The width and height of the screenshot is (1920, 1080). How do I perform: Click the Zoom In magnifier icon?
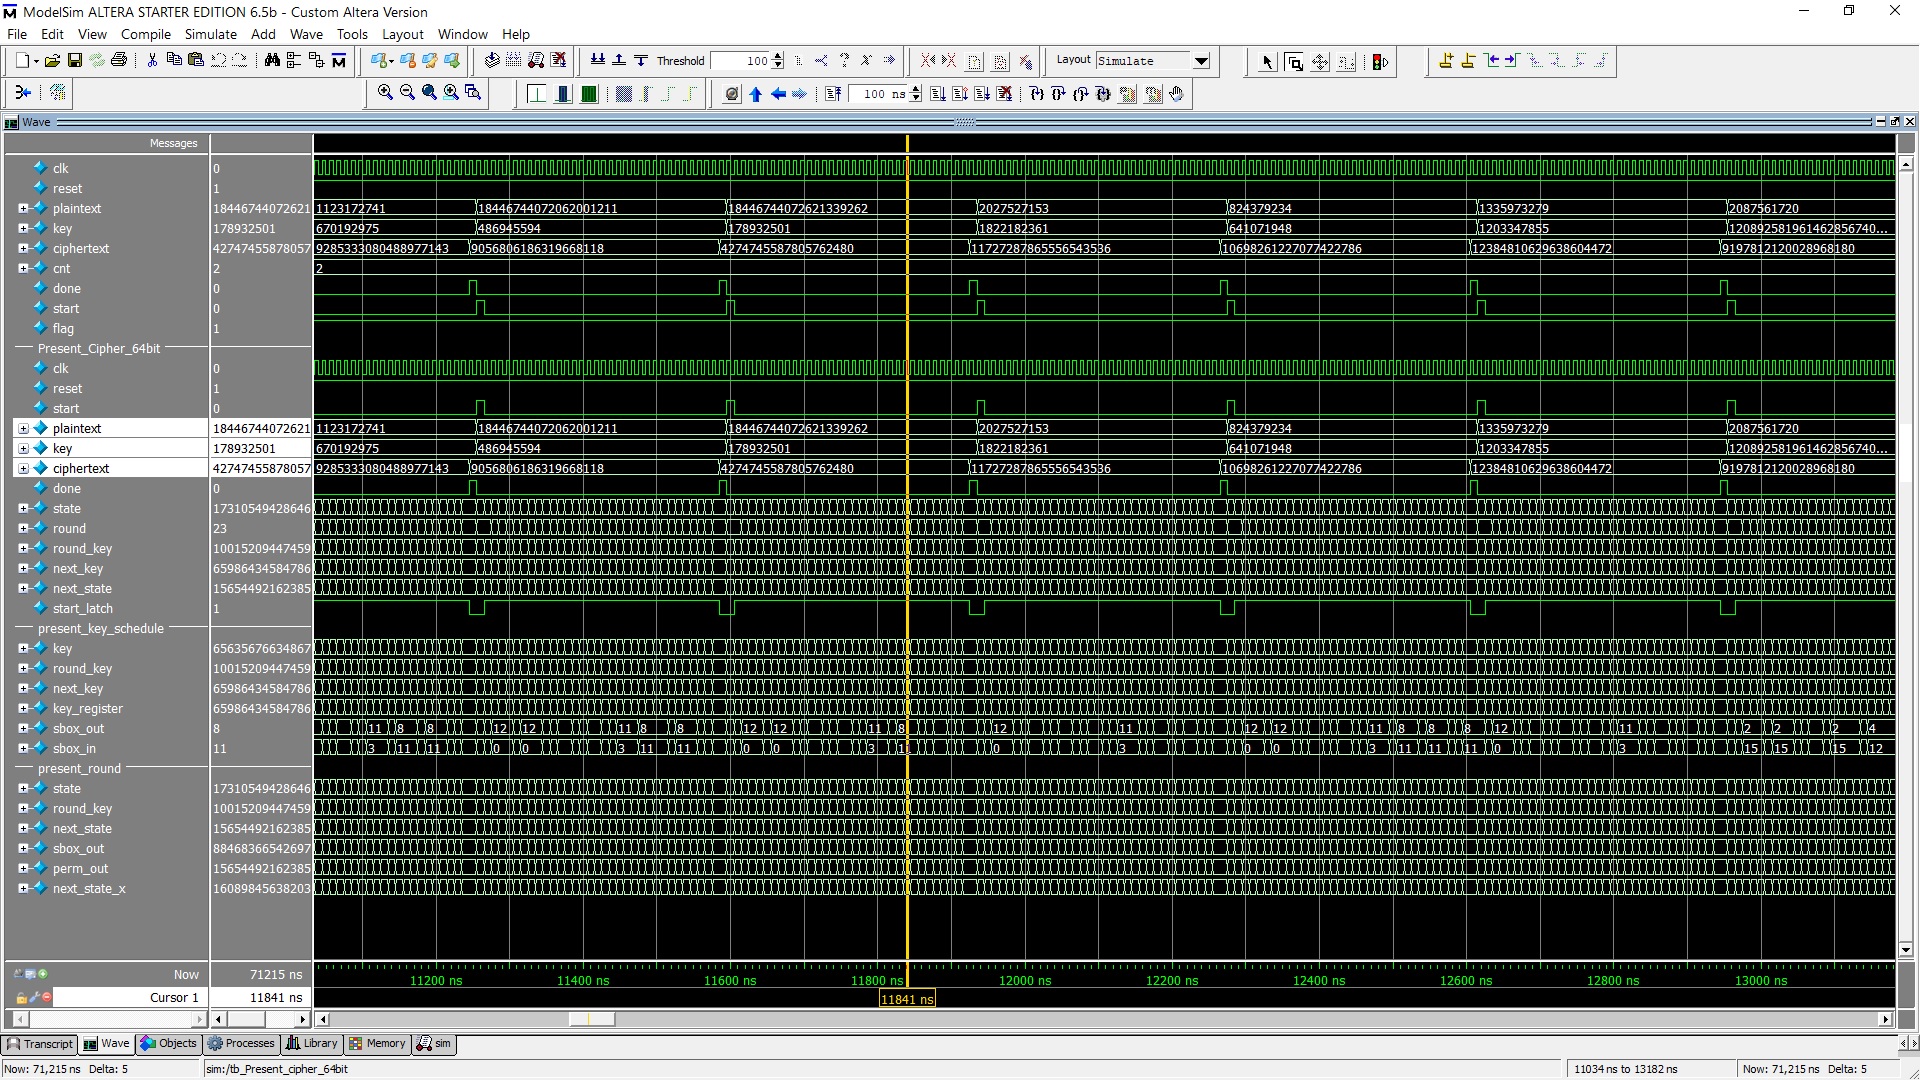point(385,93)
